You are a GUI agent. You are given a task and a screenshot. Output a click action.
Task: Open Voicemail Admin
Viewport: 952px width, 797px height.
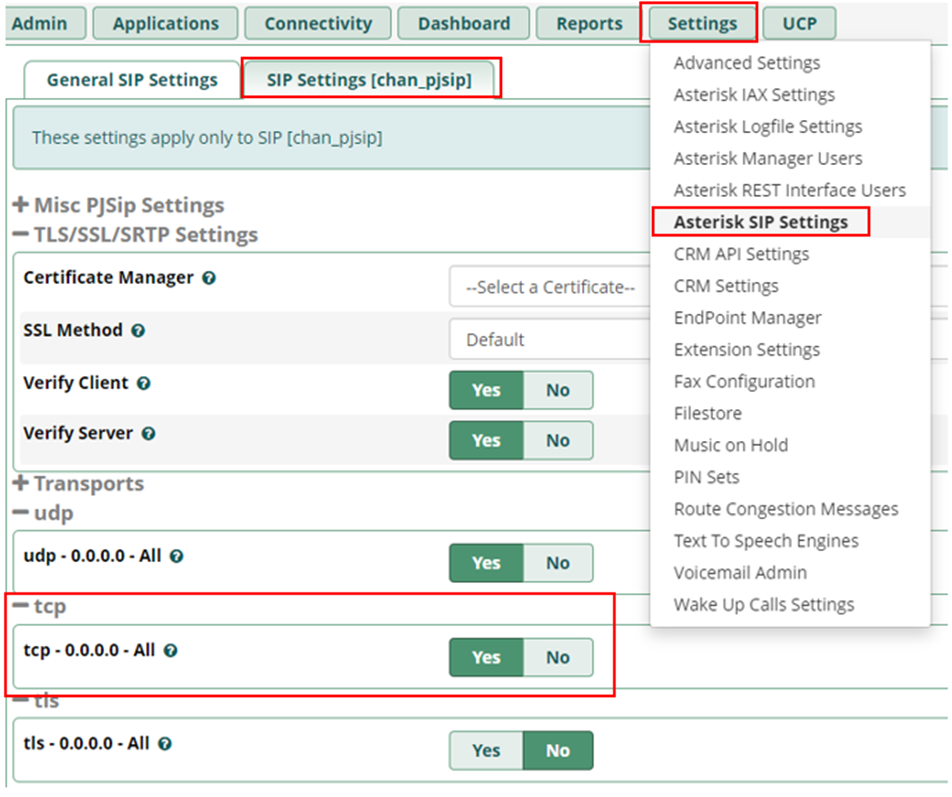click(x=740, y=573)
